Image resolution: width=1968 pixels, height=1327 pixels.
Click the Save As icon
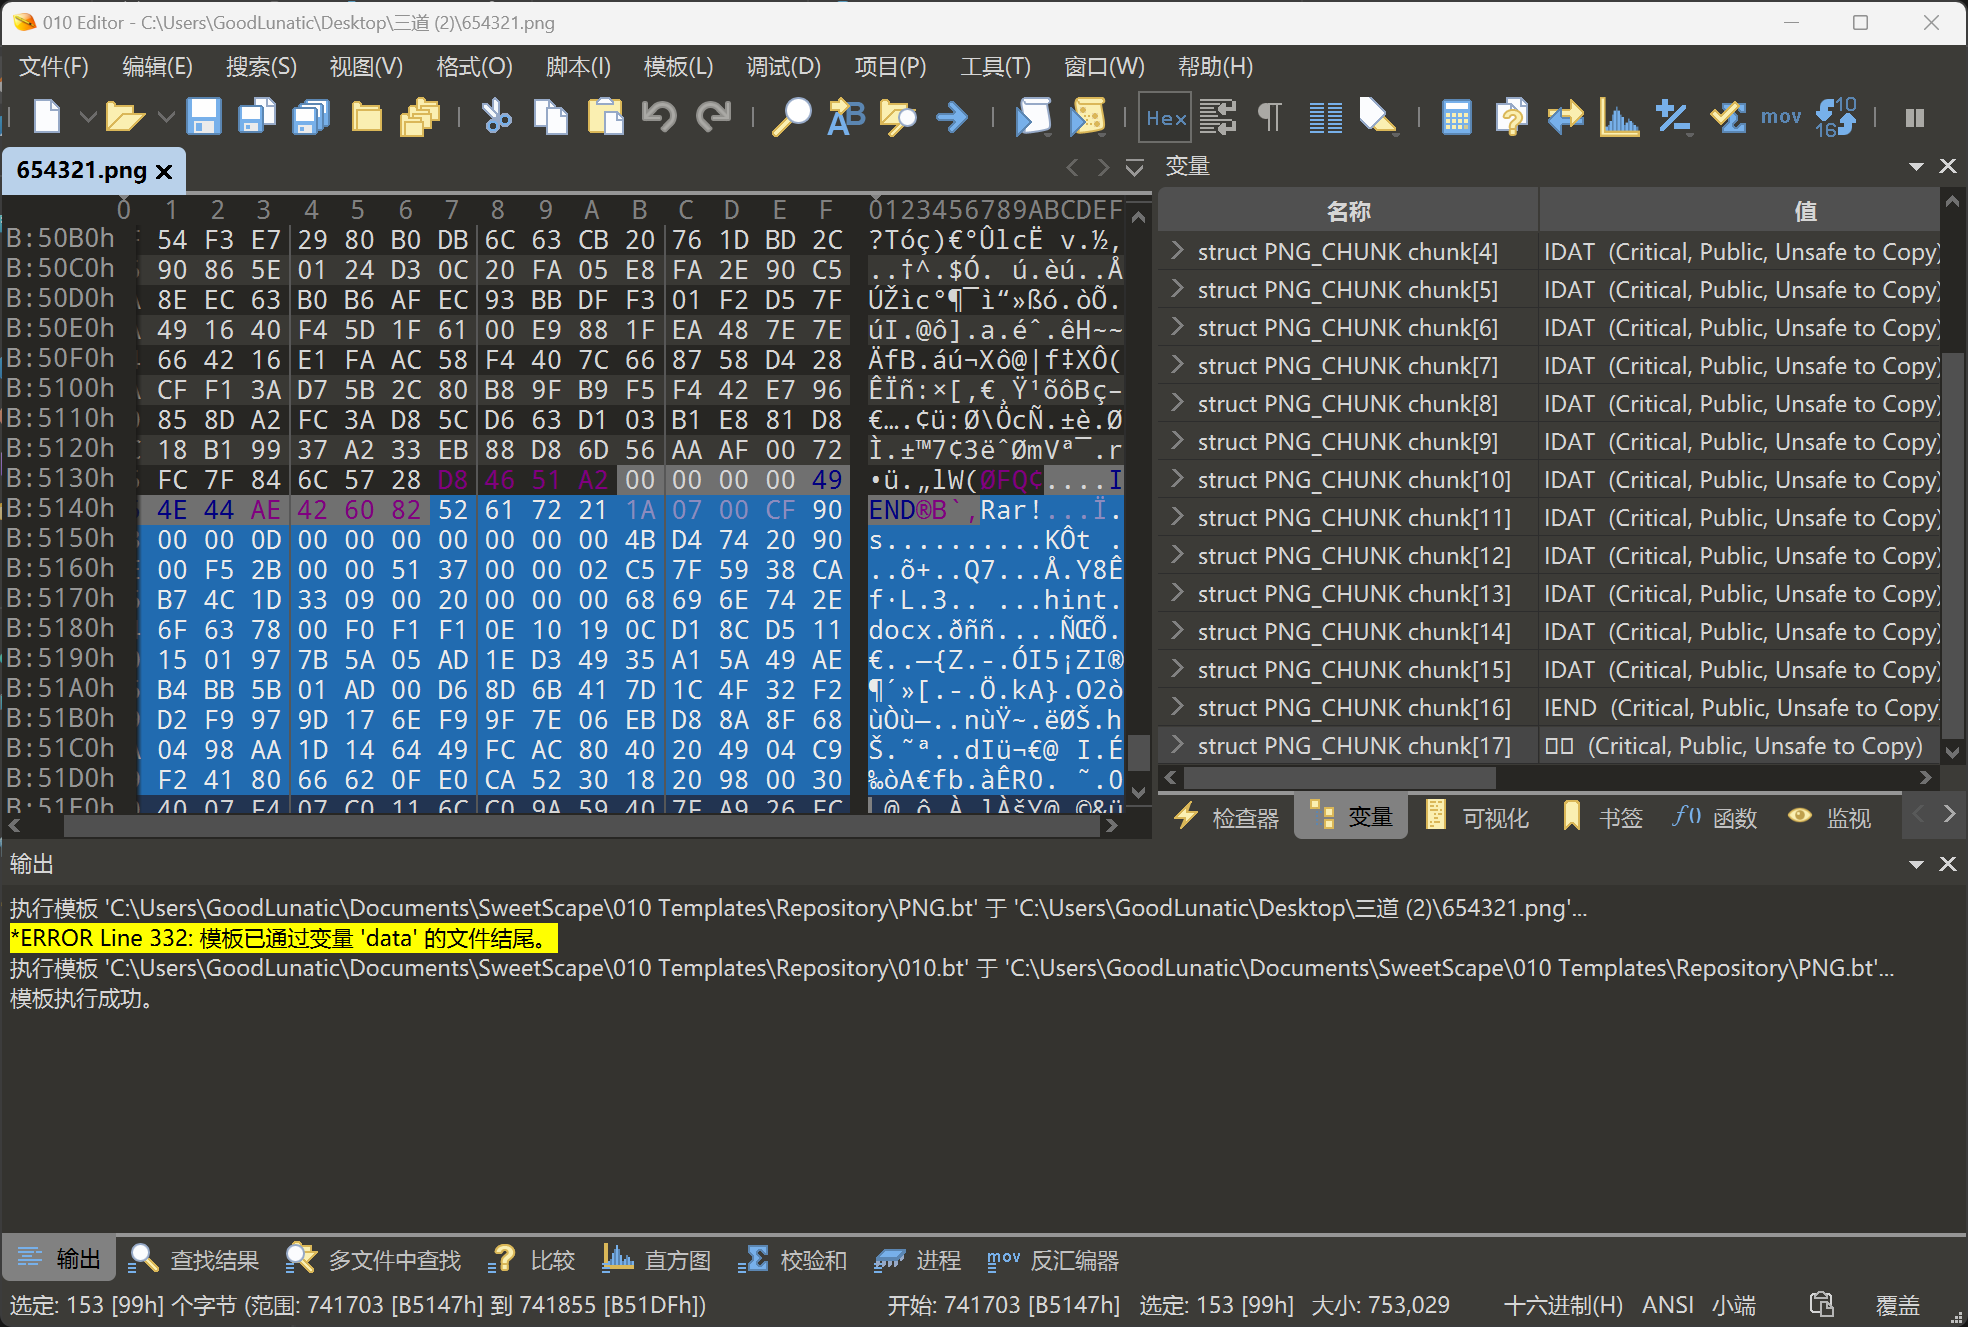coord(257,117)
